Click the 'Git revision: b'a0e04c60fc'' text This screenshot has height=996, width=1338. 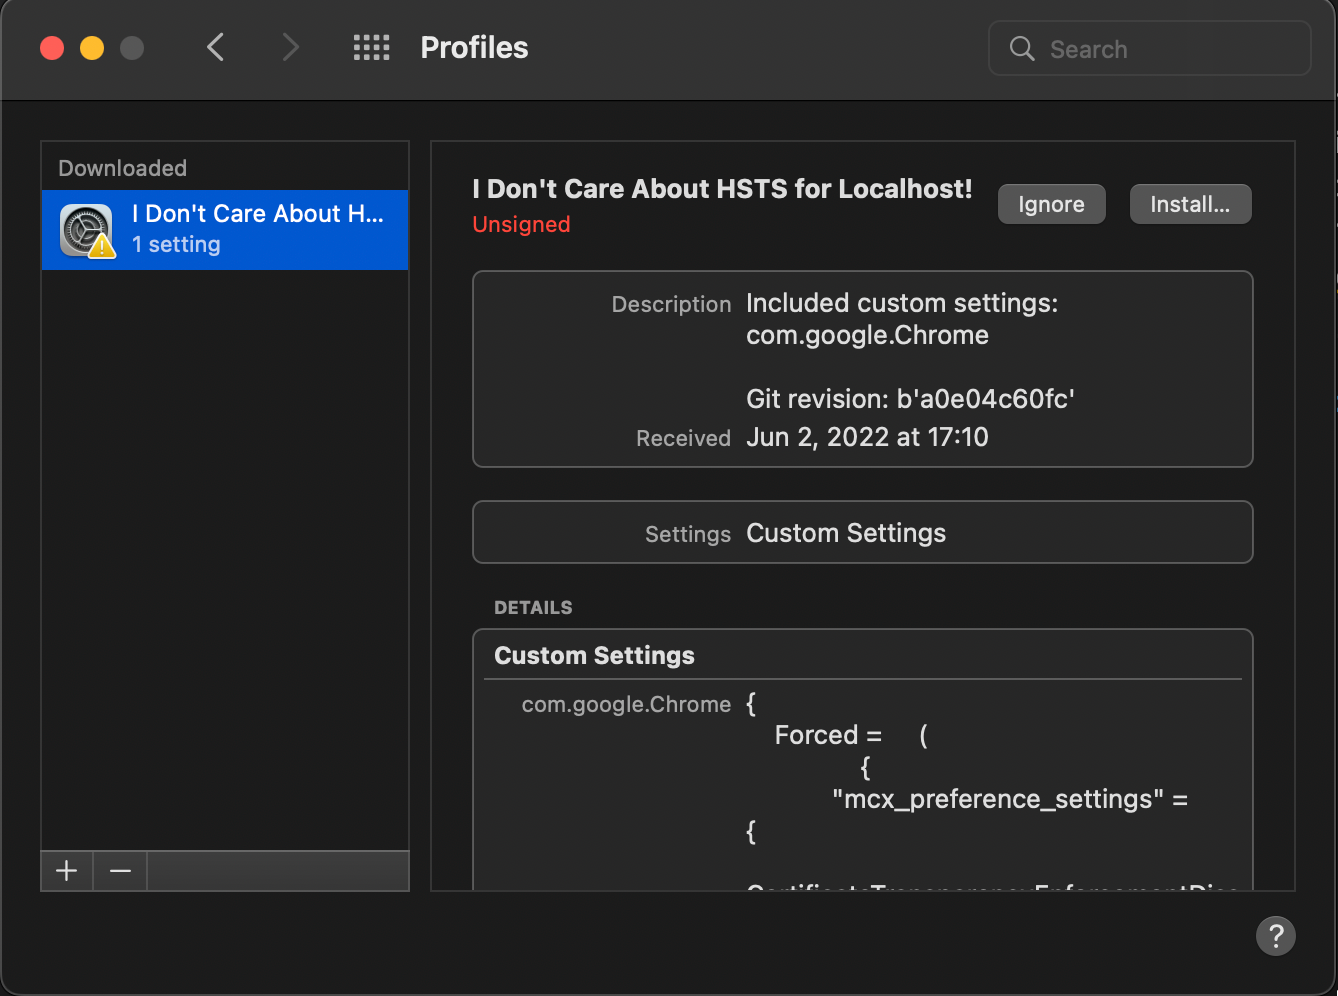pos(910,399)
